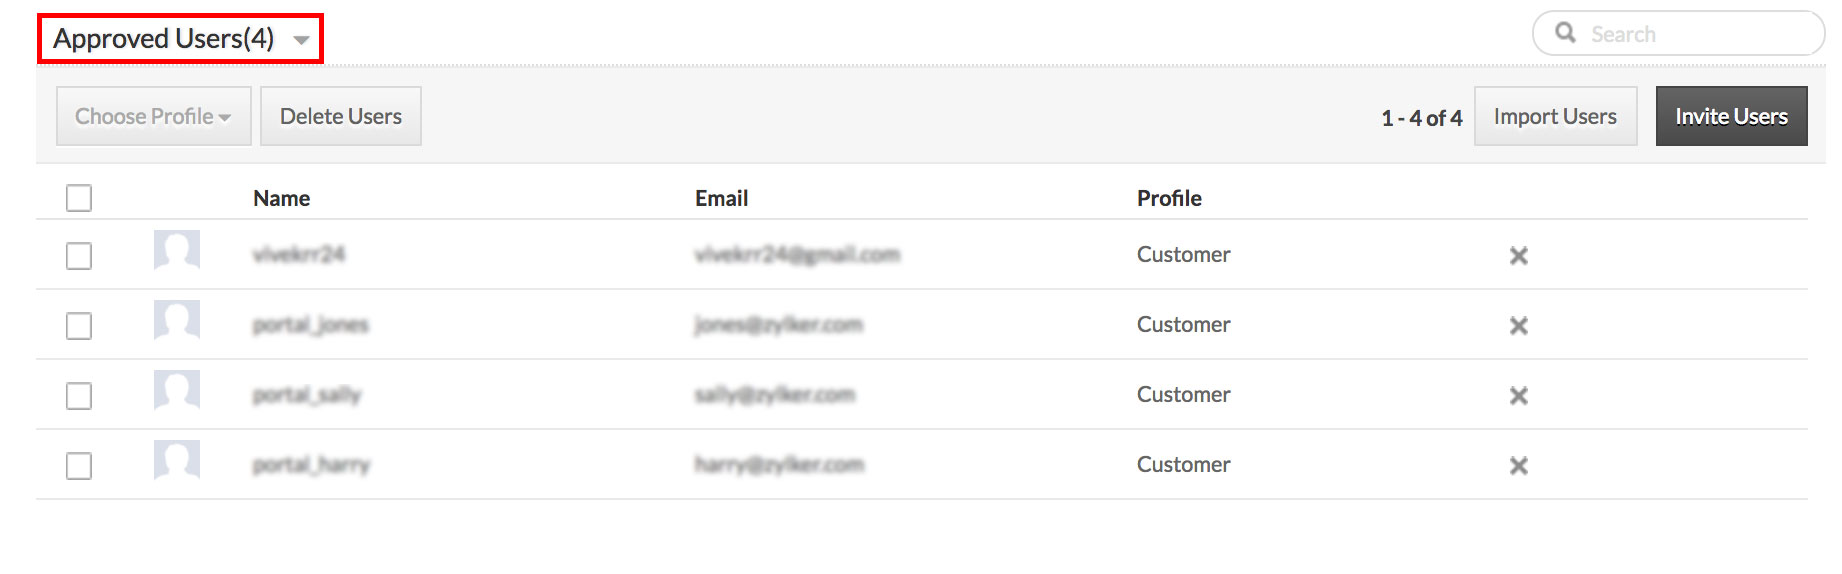1842x574 pixels.
Task: Click the Delete Users button
Action: [341, 116]
